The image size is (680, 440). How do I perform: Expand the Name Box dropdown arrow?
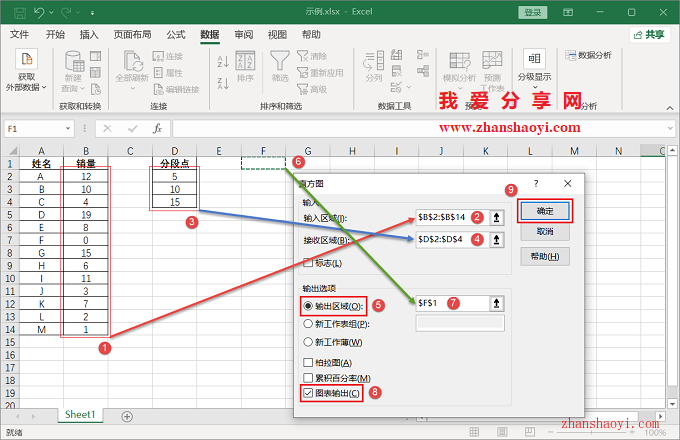tap(68, 128)
